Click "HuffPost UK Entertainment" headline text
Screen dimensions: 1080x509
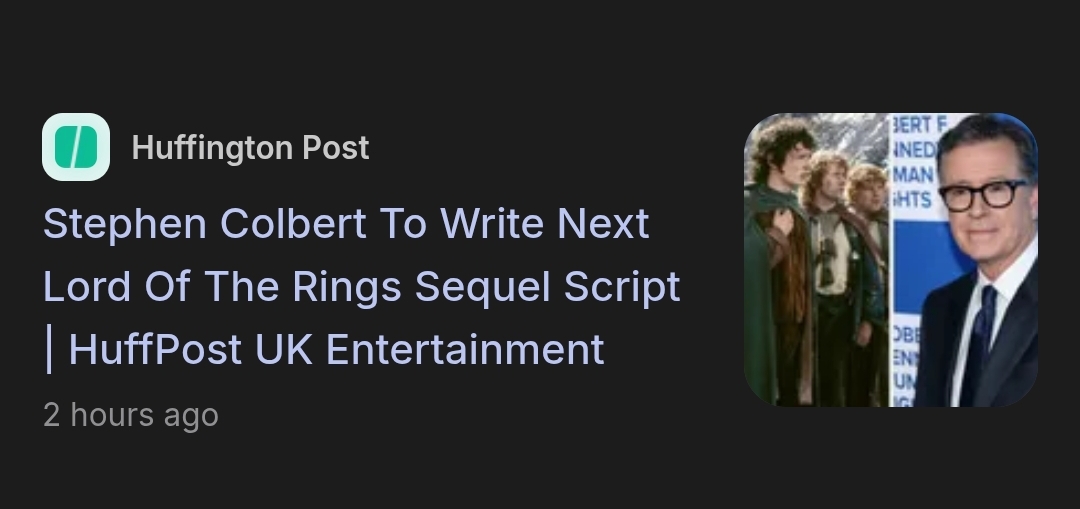pyautogui.click(x=336, y=349)
